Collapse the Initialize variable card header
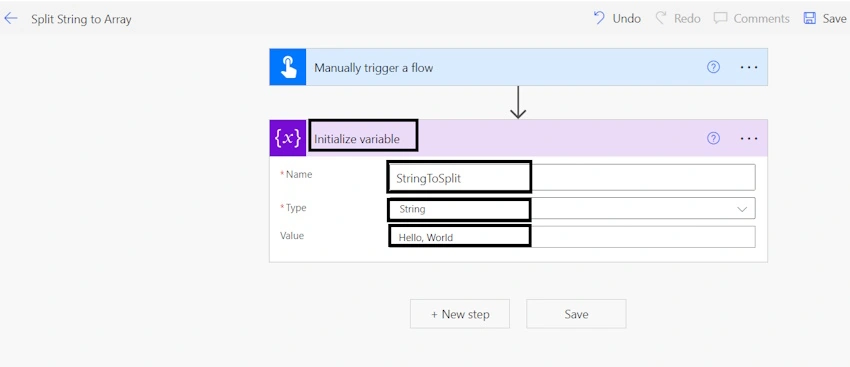 tap(518, 138)
